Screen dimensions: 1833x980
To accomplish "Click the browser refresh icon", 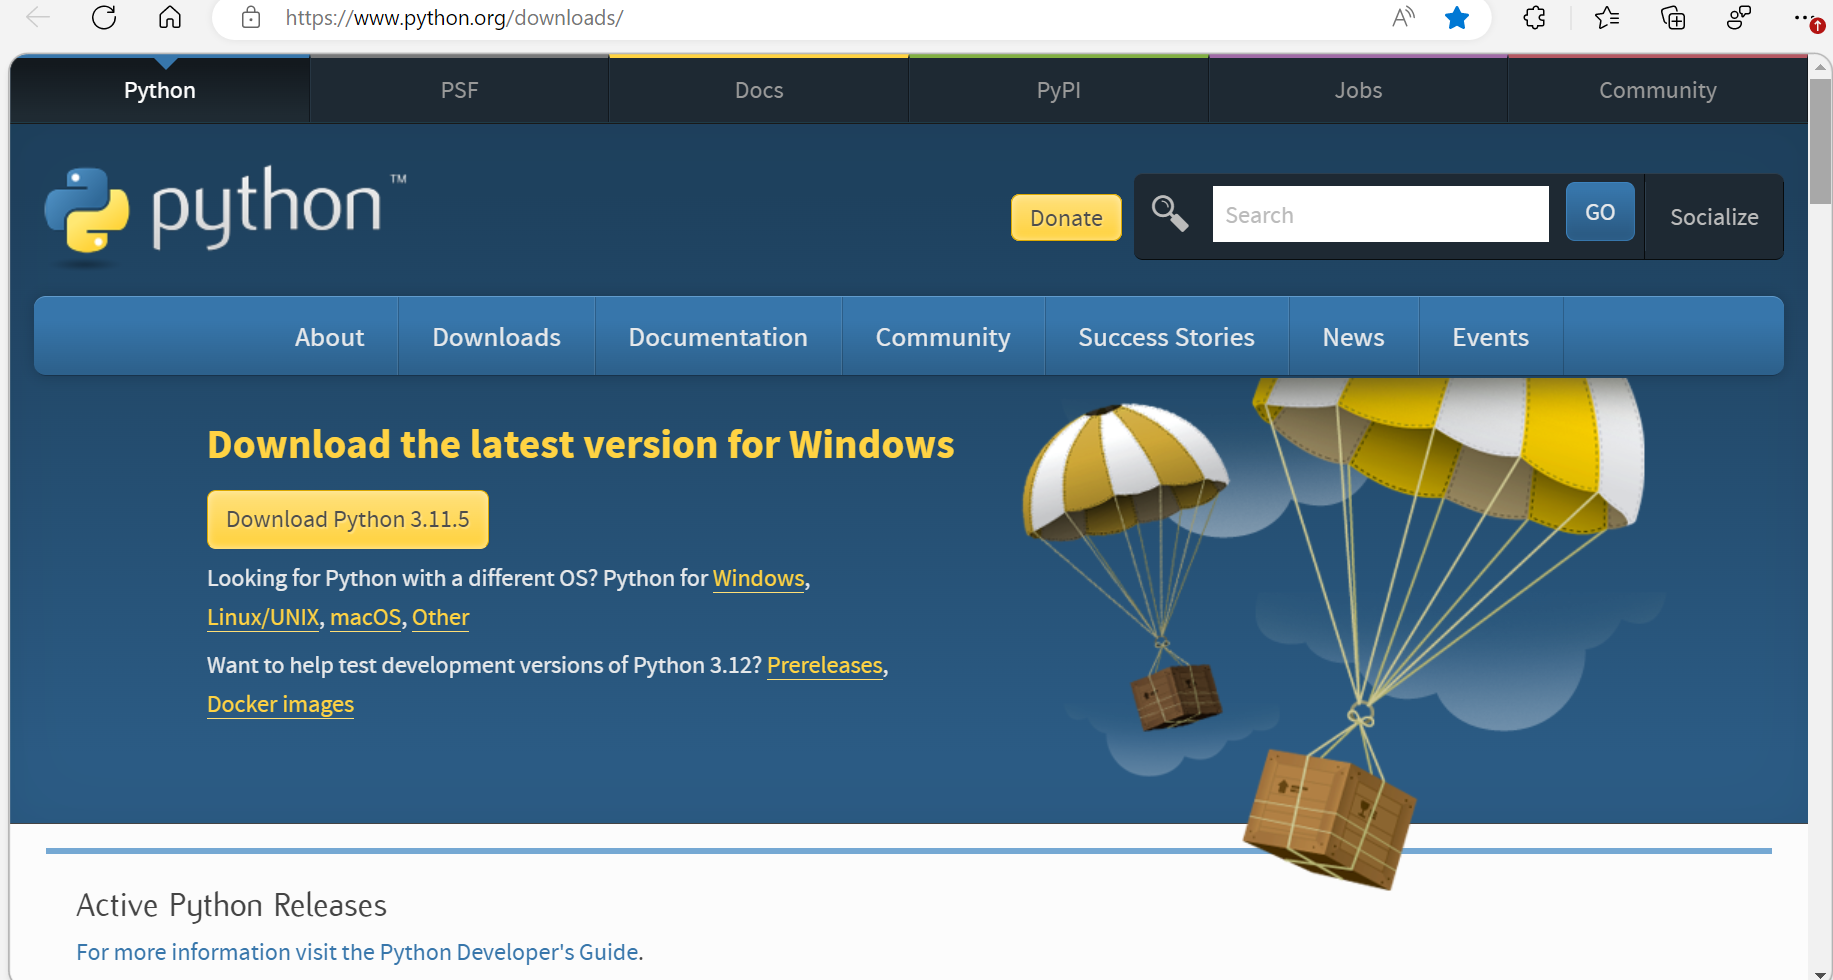I will pyautogui.click(x=104, y=17).
